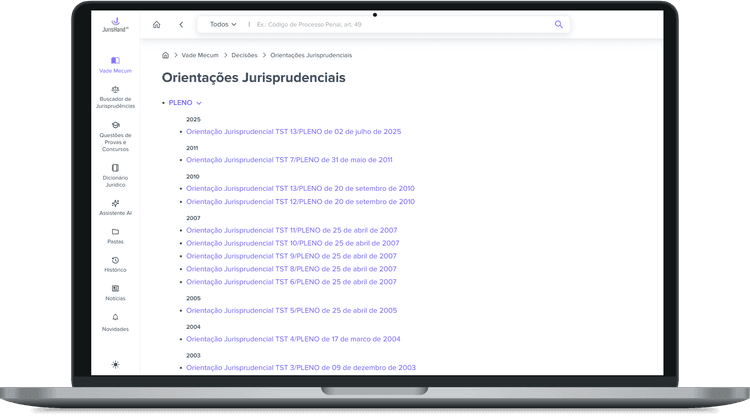Toggle light/dark theme sun icon
The width and height of the screenshot is (750, 416).
pyautogui.click(x=115, y=364)
